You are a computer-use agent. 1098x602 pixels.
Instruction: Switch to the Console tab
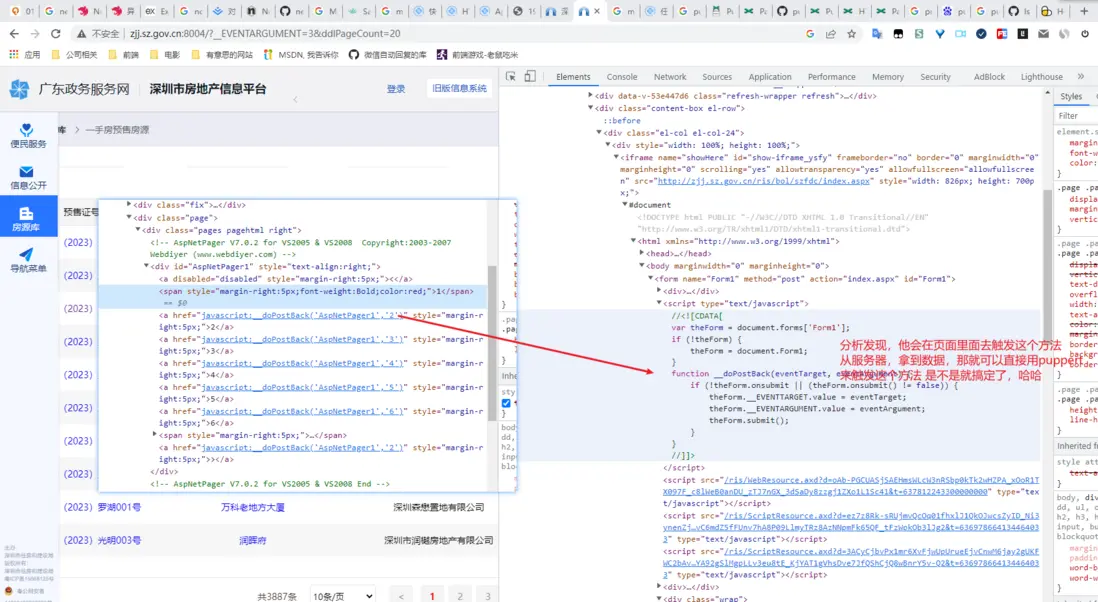[621, 77]
